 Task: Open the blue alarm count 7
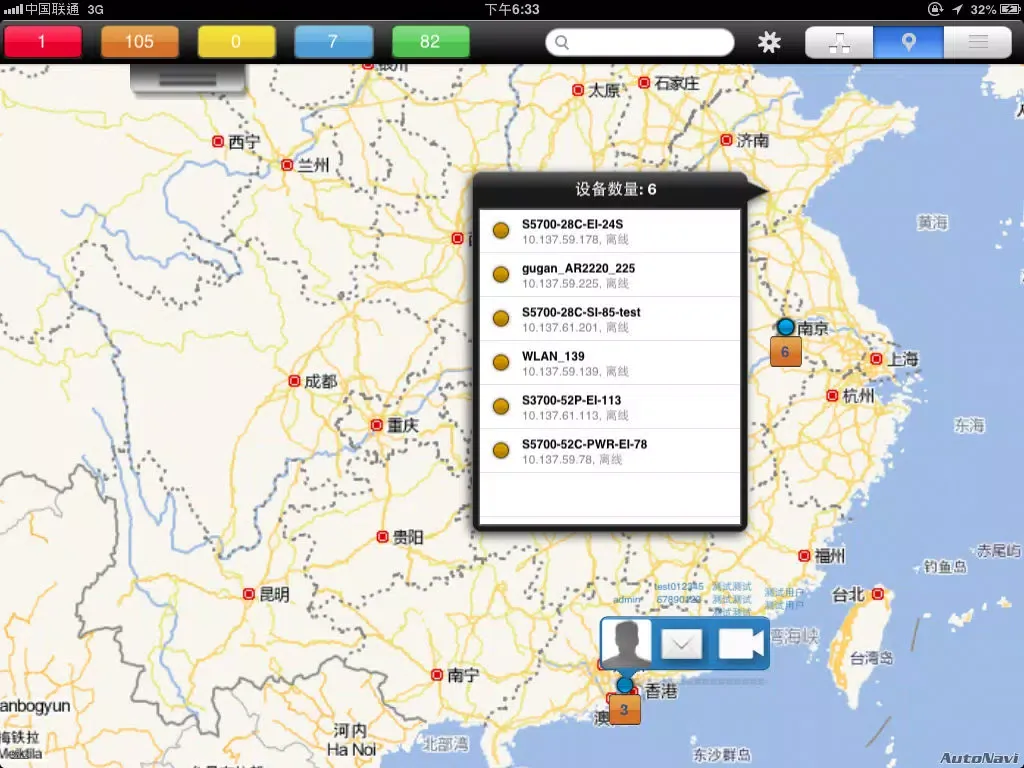coord(334,42)
